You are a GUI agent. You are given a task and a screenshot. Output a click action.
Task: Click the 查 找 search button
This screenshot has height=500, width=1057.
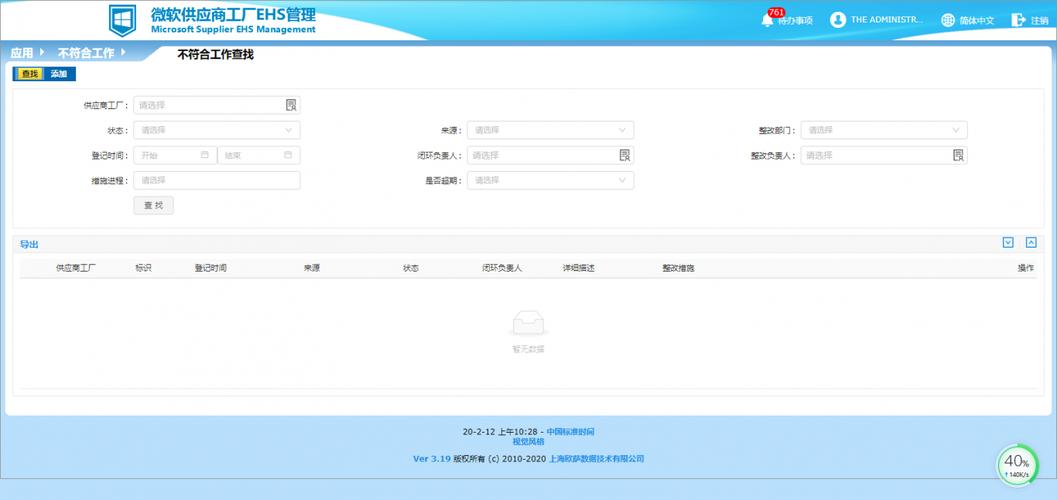154,206
